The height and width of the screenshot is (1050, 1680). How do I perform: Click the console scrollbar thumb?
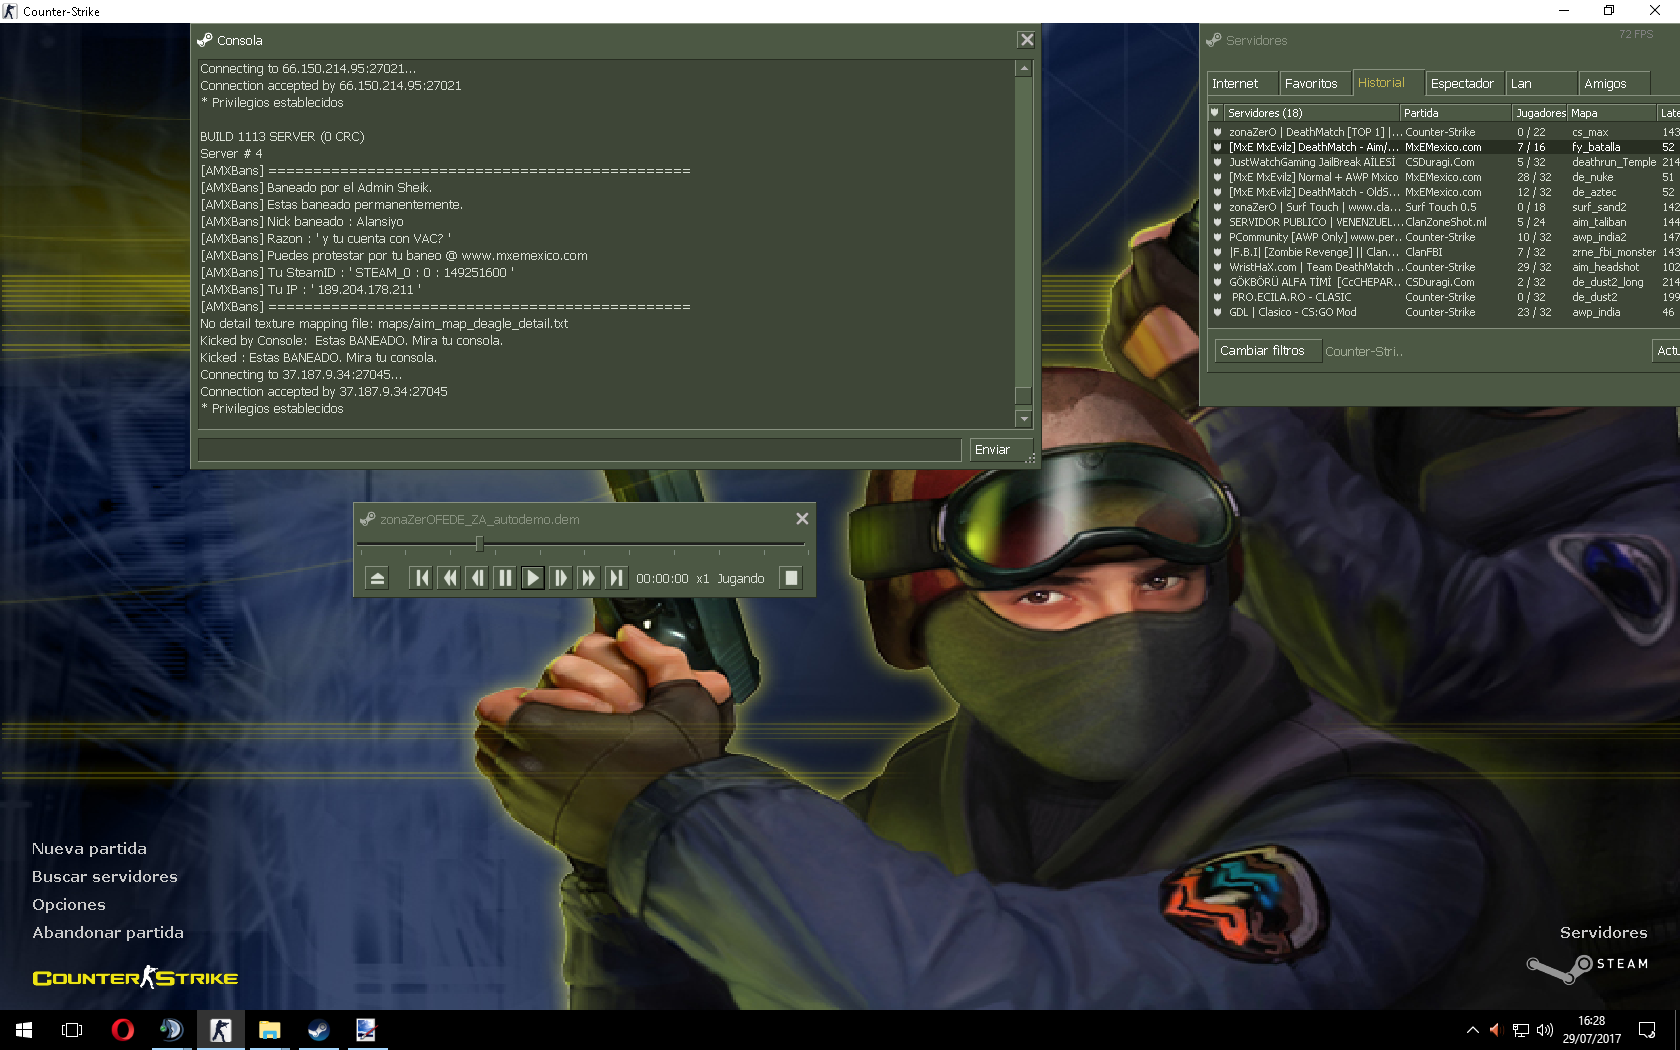(1023, 395)
